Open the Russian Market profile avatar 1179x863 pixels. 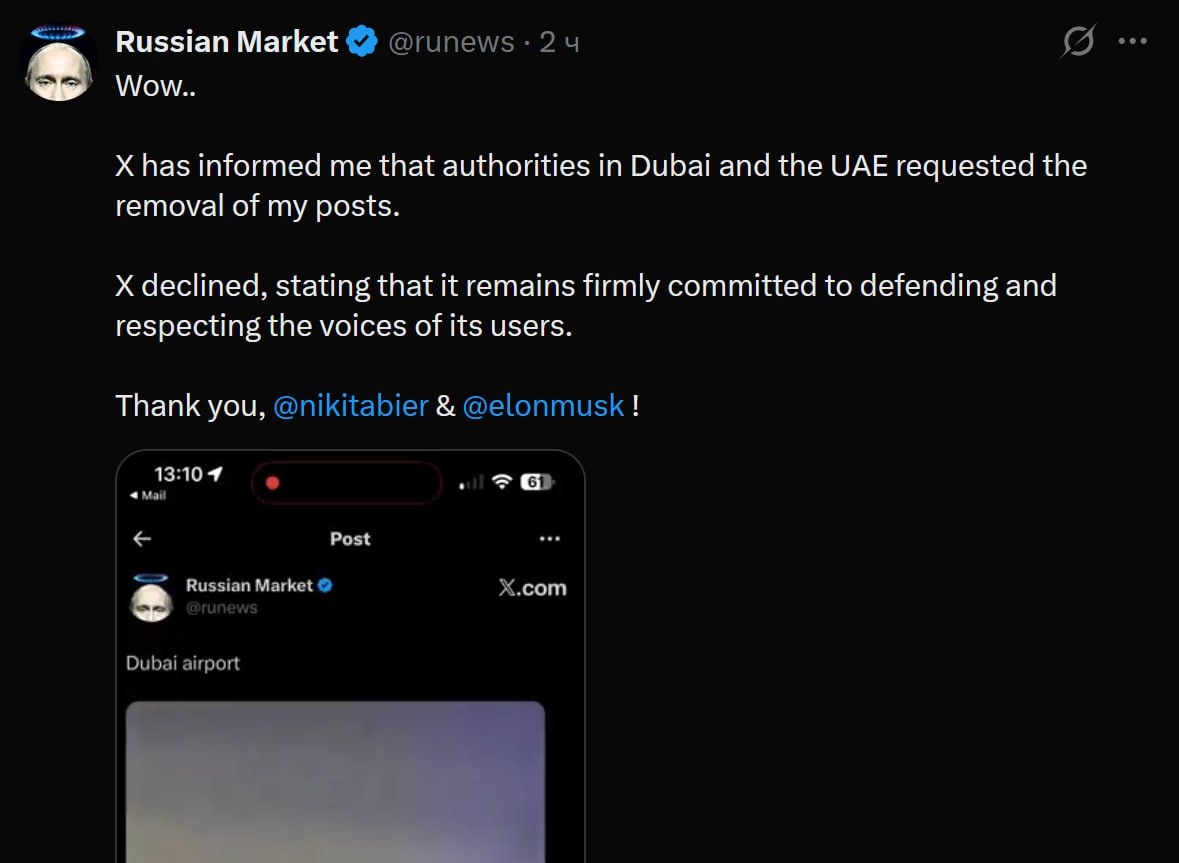pyautogui.click(x=59, y=64)
